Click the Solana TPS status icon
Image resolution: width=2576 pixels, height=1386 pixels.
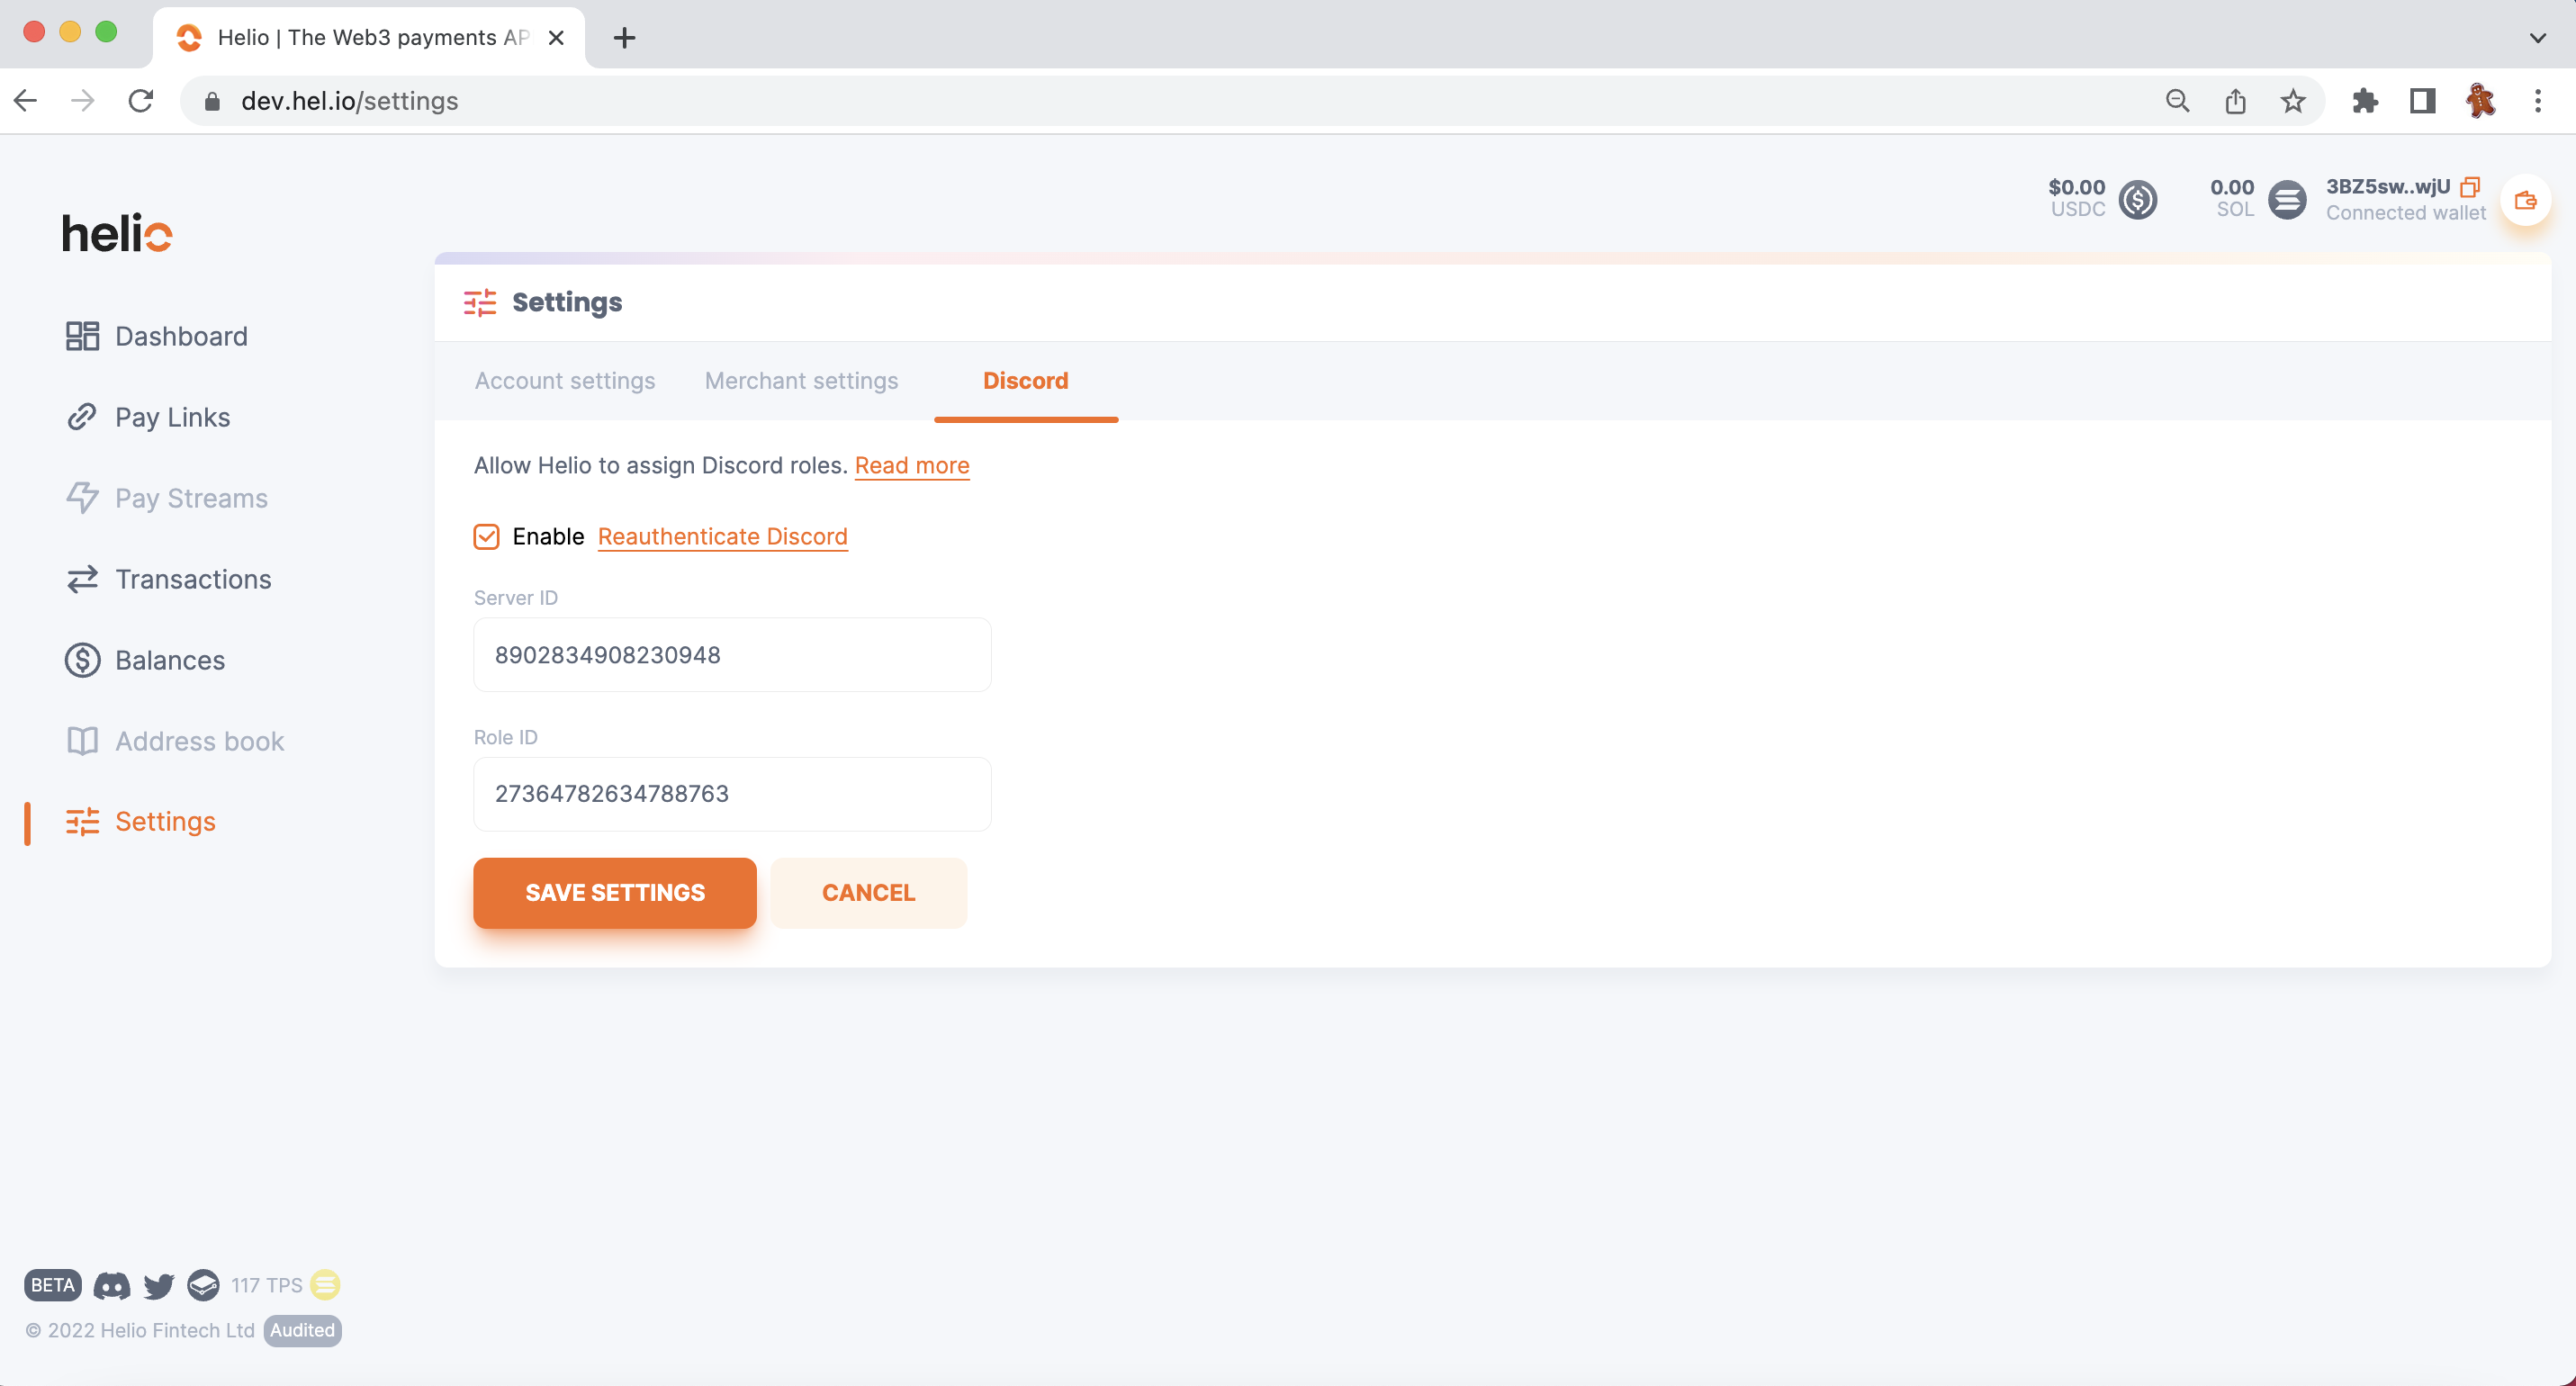325,1285
